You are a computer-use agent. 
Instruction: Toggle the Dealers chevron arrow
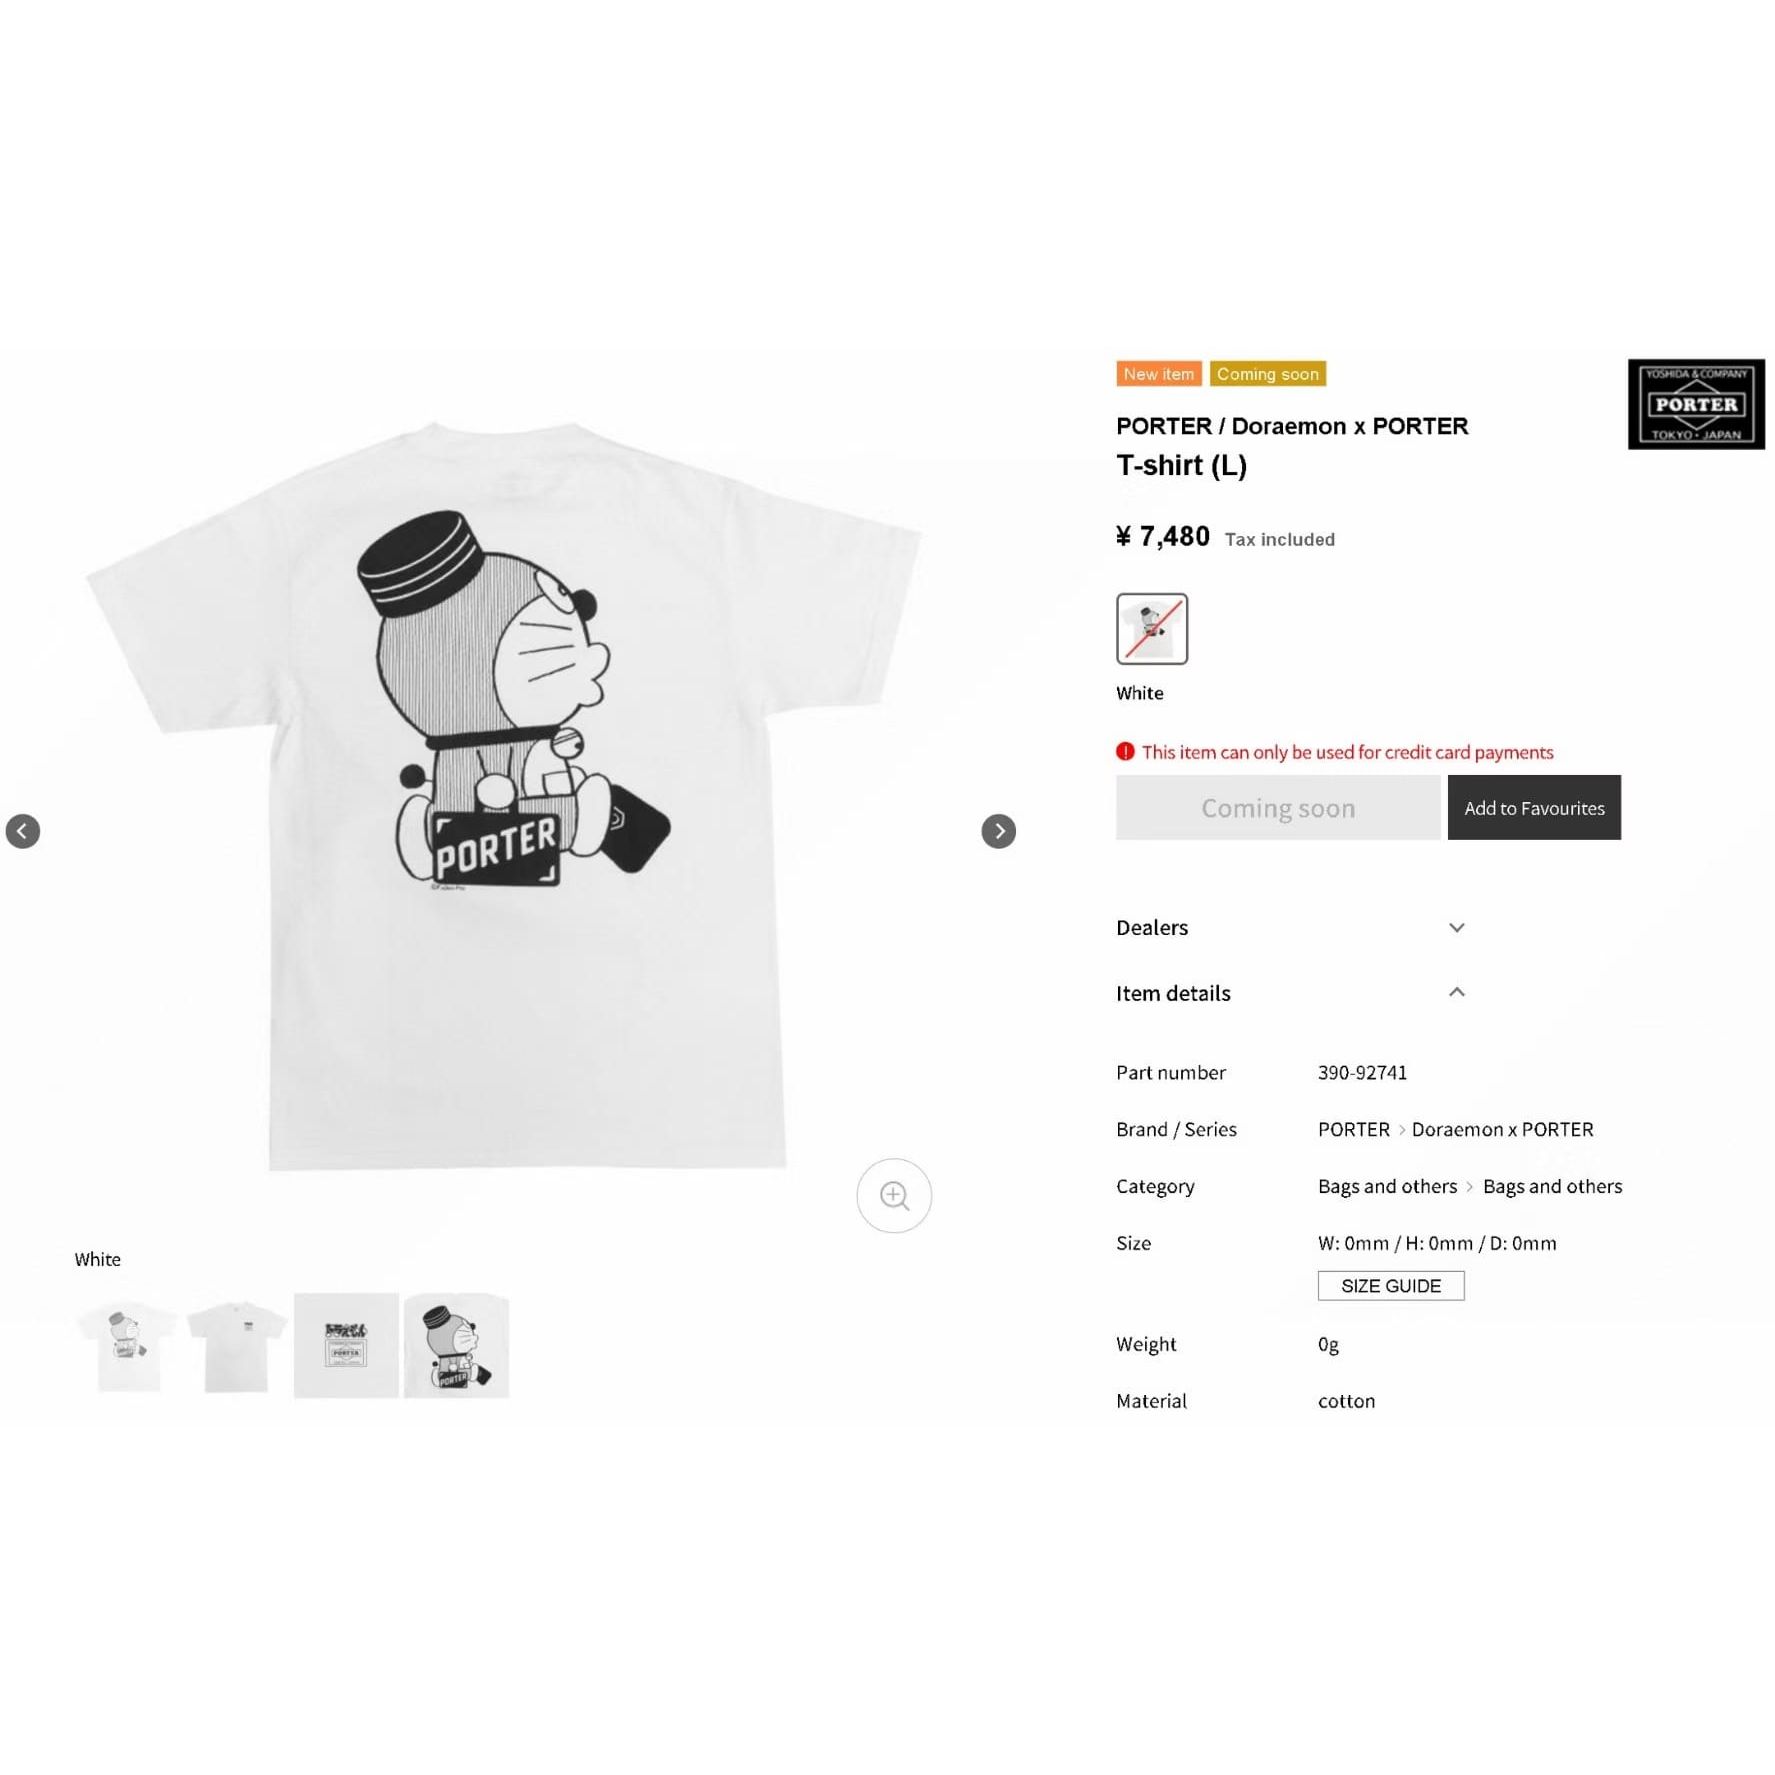[1456, 928]
